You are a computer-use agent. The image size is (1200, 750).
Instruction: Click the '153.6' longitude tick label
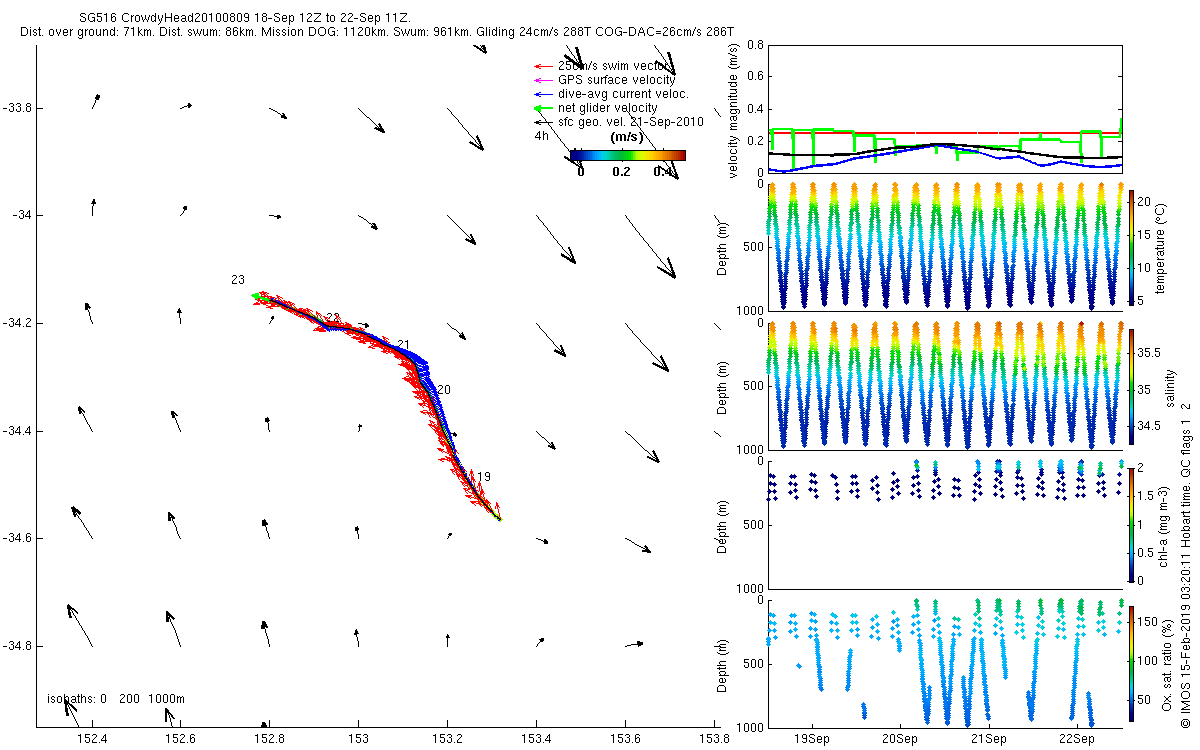coord(625,740)
